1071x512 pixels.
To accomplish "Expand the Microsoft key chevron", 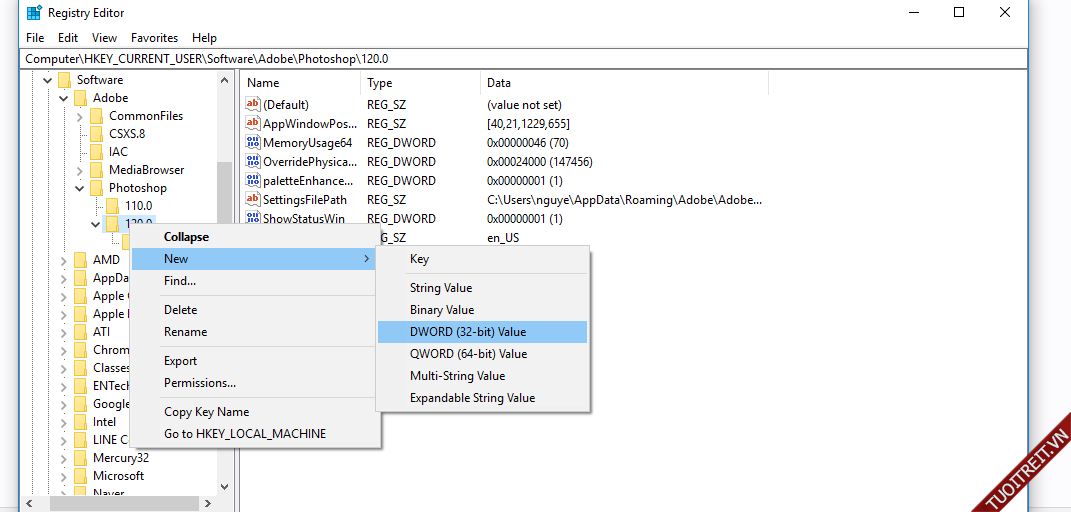I will coord(64,476).
